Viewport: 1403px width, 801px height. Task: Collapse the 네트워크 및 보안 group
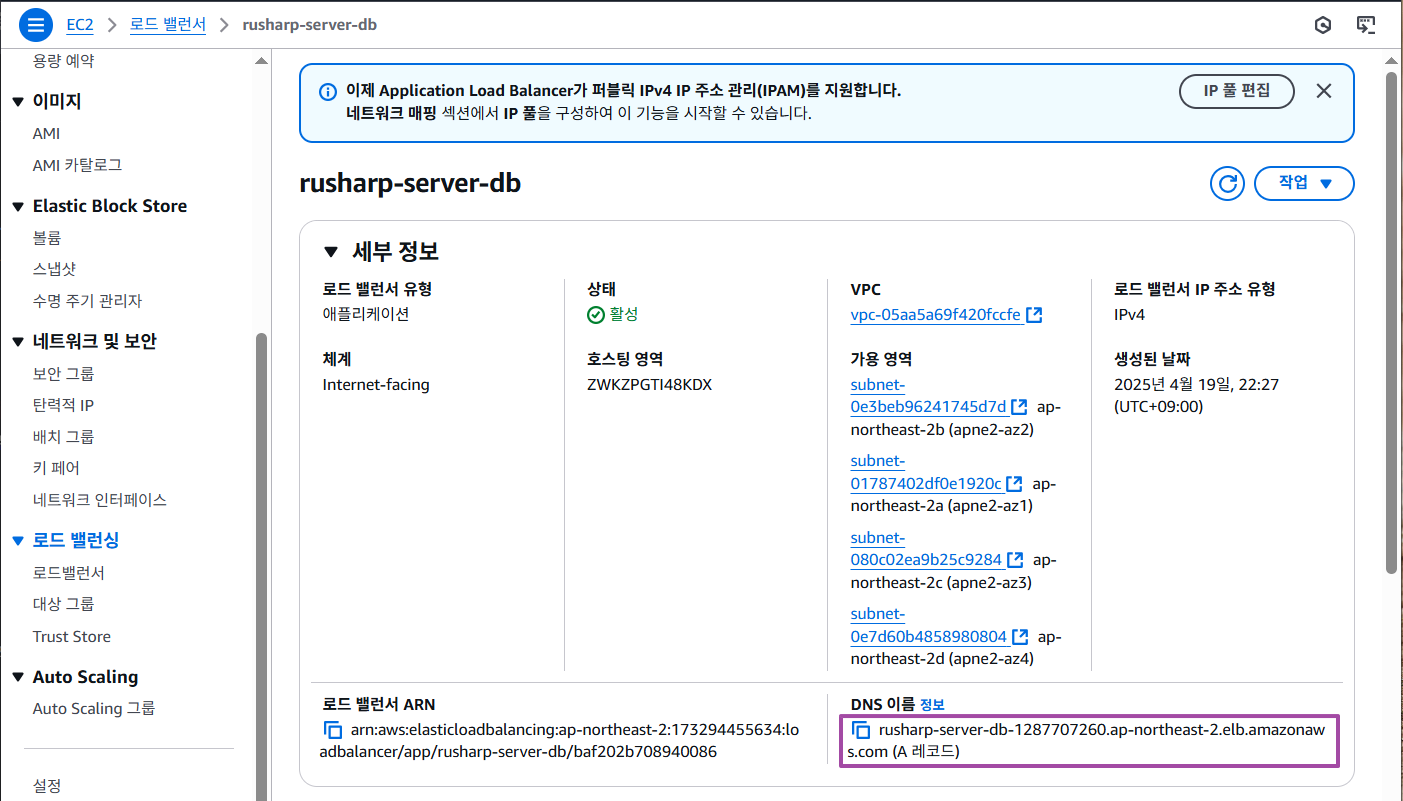17,342
